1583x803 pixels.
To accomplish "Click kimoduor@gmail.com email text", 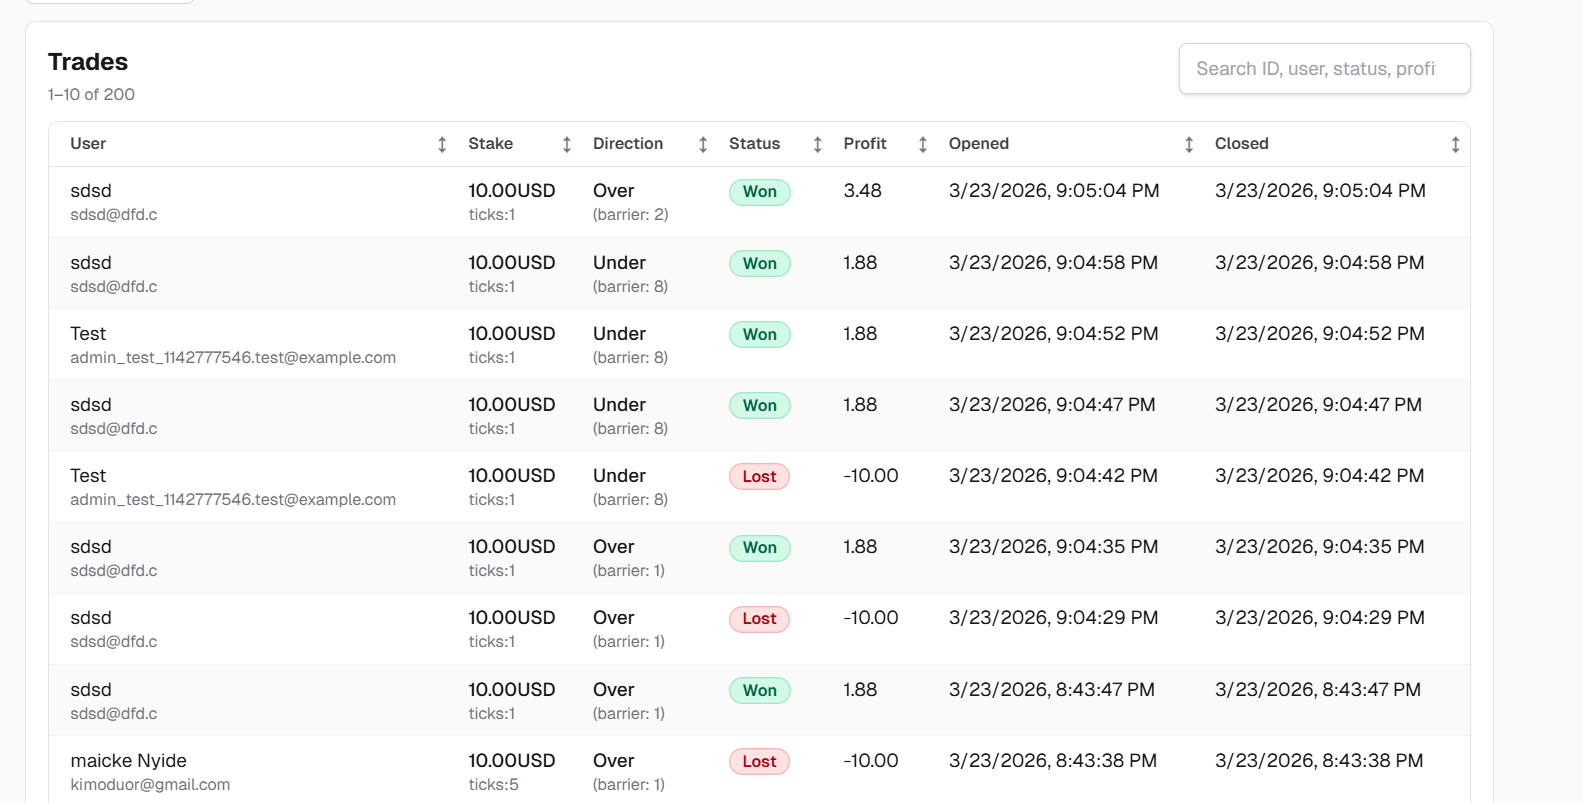I will (150, 785).
